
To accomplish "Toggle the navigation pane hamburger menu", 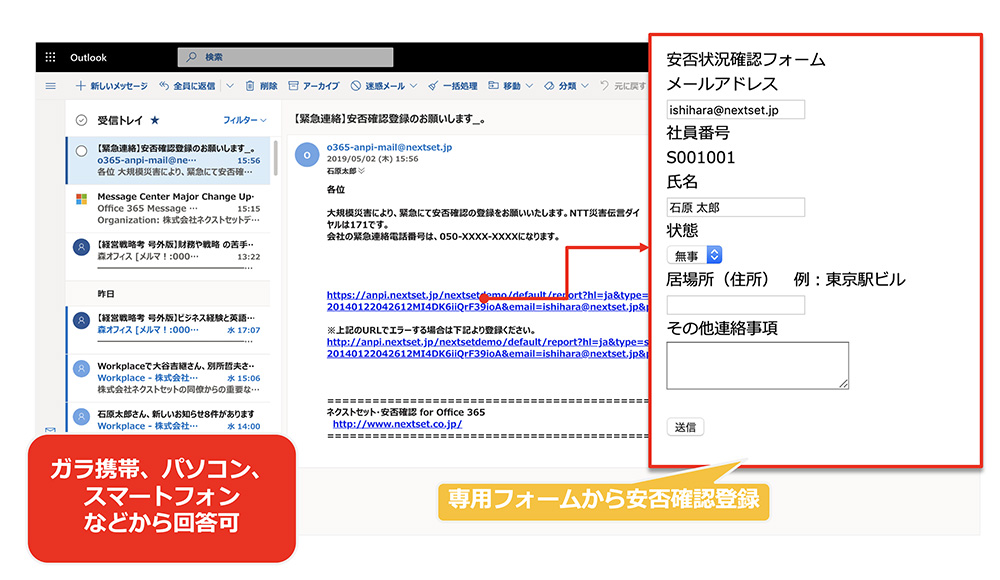I will pos(50,86).
